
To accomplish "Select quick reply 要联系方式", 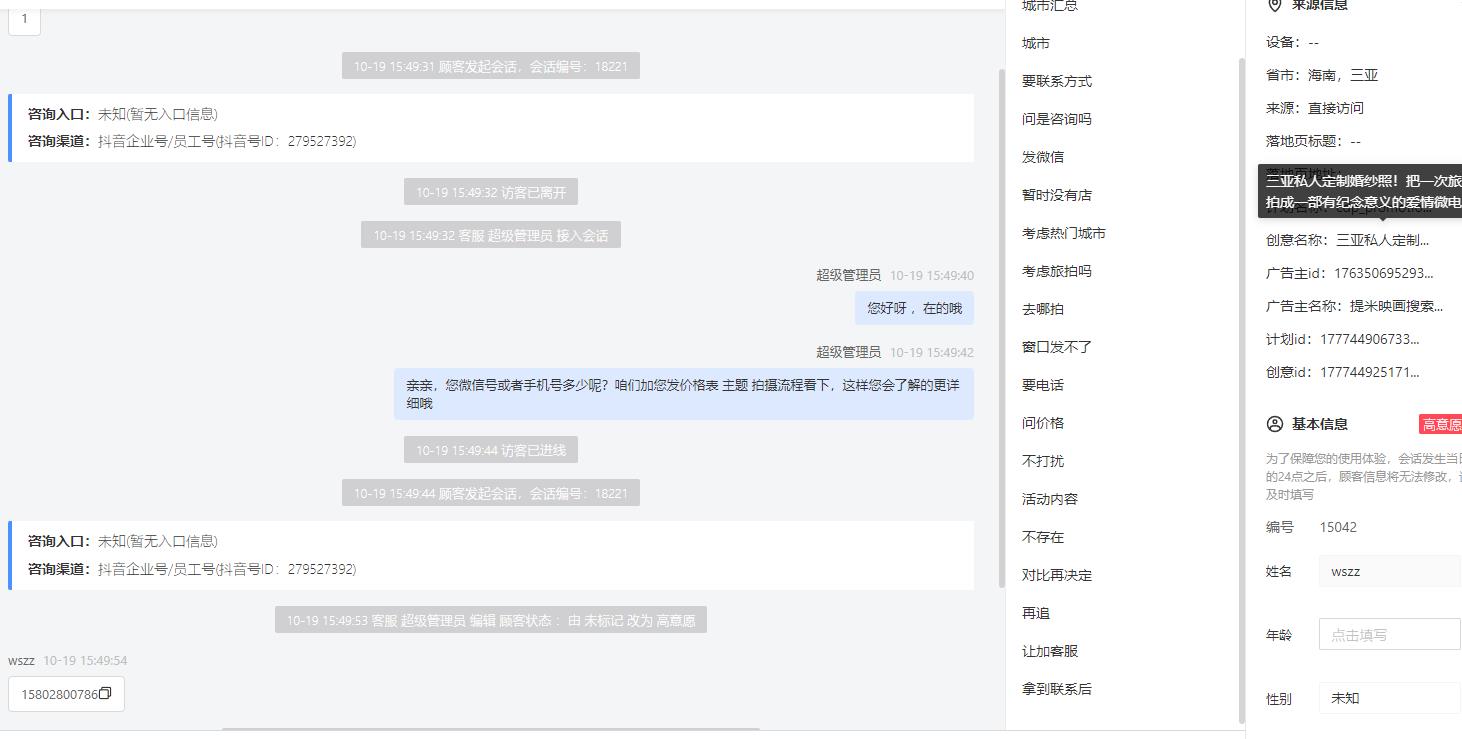I will tap(1057, 81).
